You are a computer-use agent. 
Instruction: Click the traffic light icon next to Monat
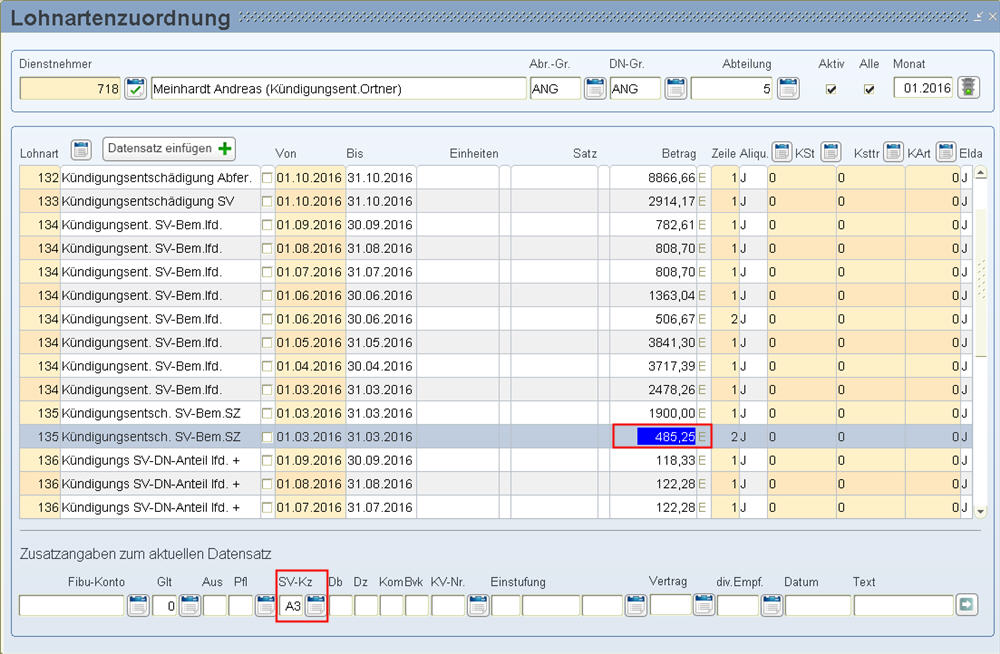[969, 88]
